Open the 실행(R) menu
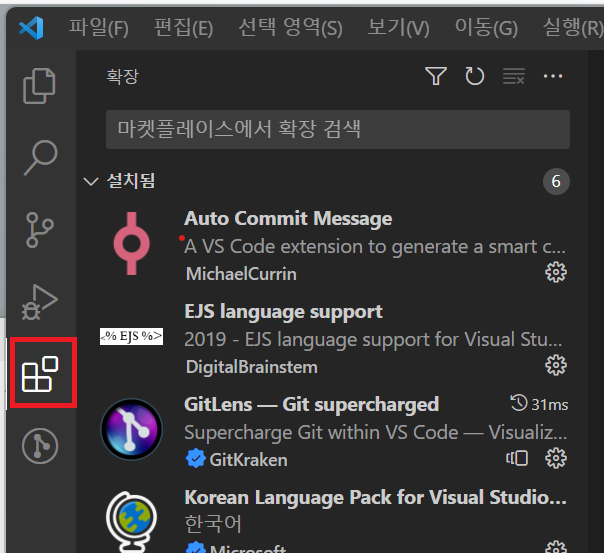Screen dimensions: 604x553 pos(573,28)
